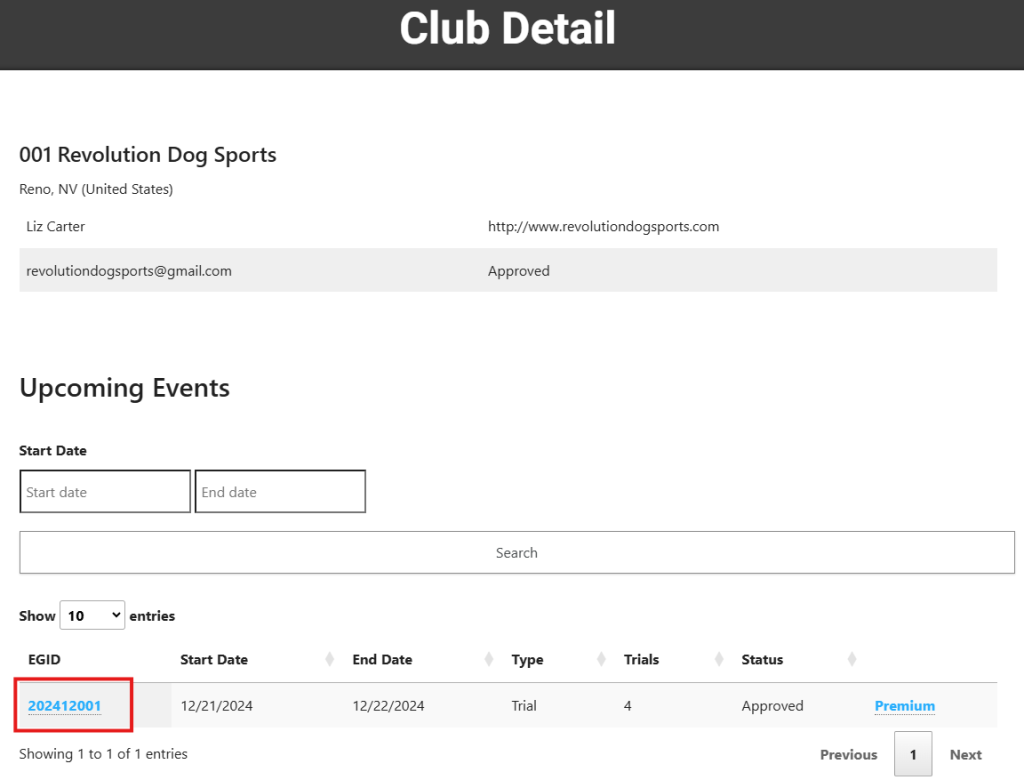Click the revolutiondogsports@gmail.com email address
The image size is (1024, 780).
(129, 271)
